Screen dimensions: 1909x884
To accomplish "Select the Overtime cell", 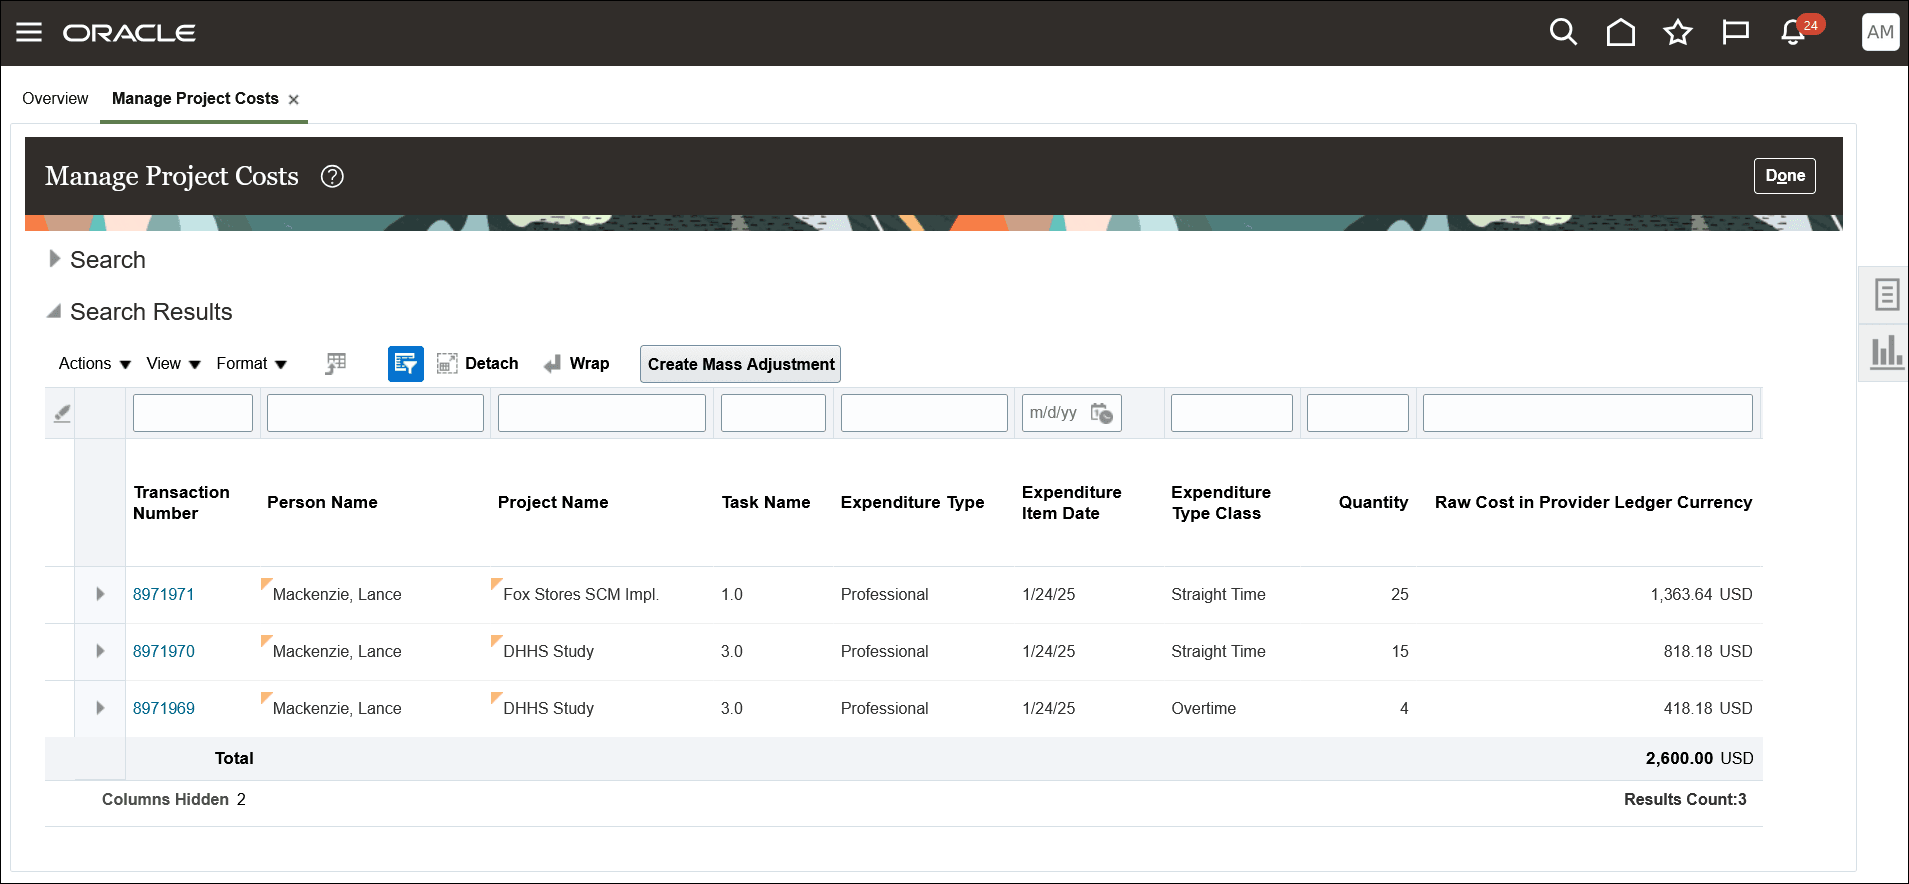I will tap(1203, 708).
